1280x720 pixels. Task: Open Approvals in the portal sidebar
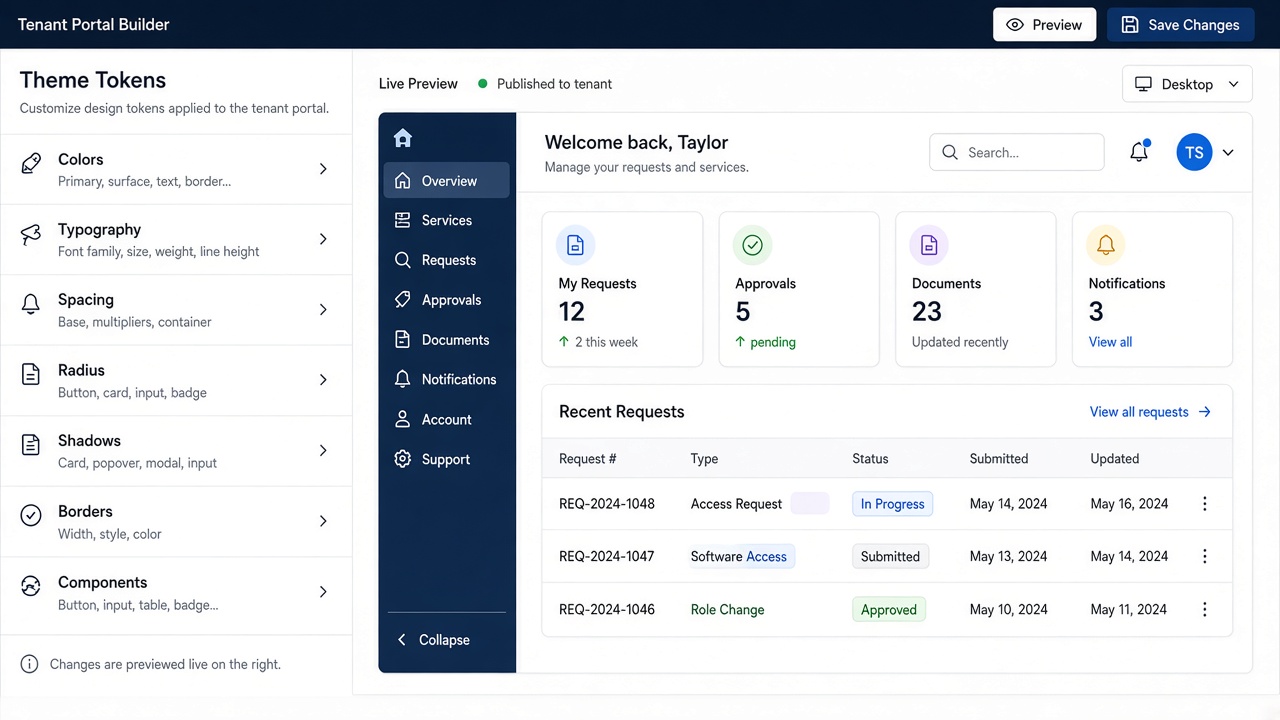(x=446, y=300)
